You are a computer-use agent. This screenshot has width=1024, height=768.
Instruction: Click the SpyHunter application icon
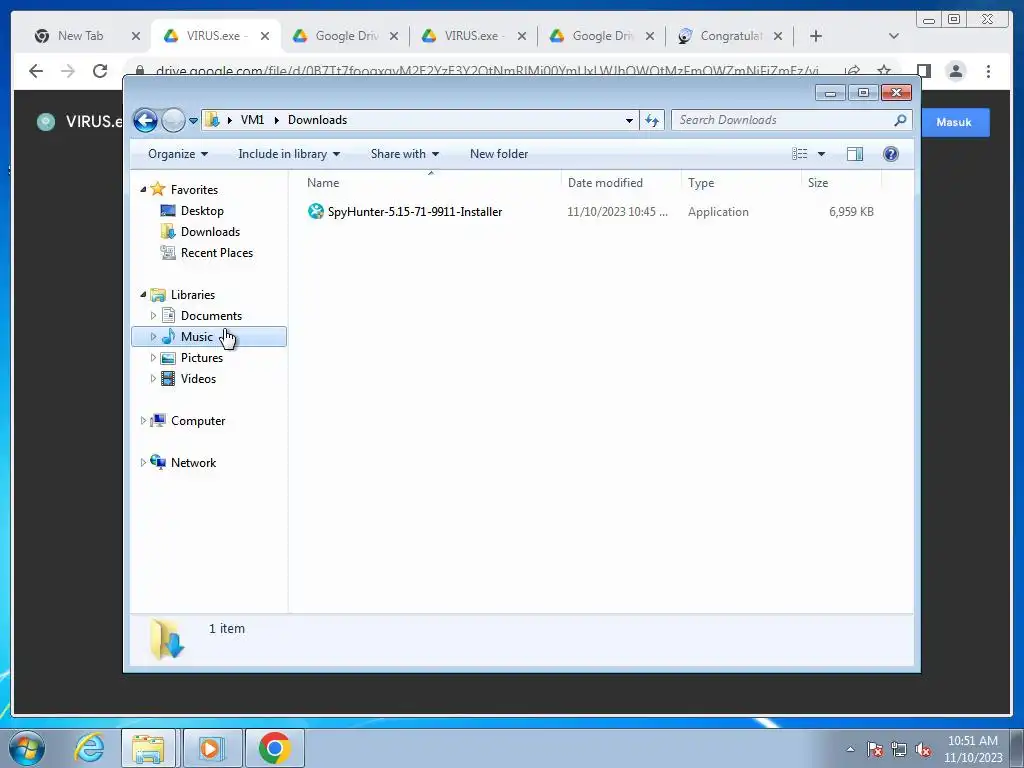point(316,212)
